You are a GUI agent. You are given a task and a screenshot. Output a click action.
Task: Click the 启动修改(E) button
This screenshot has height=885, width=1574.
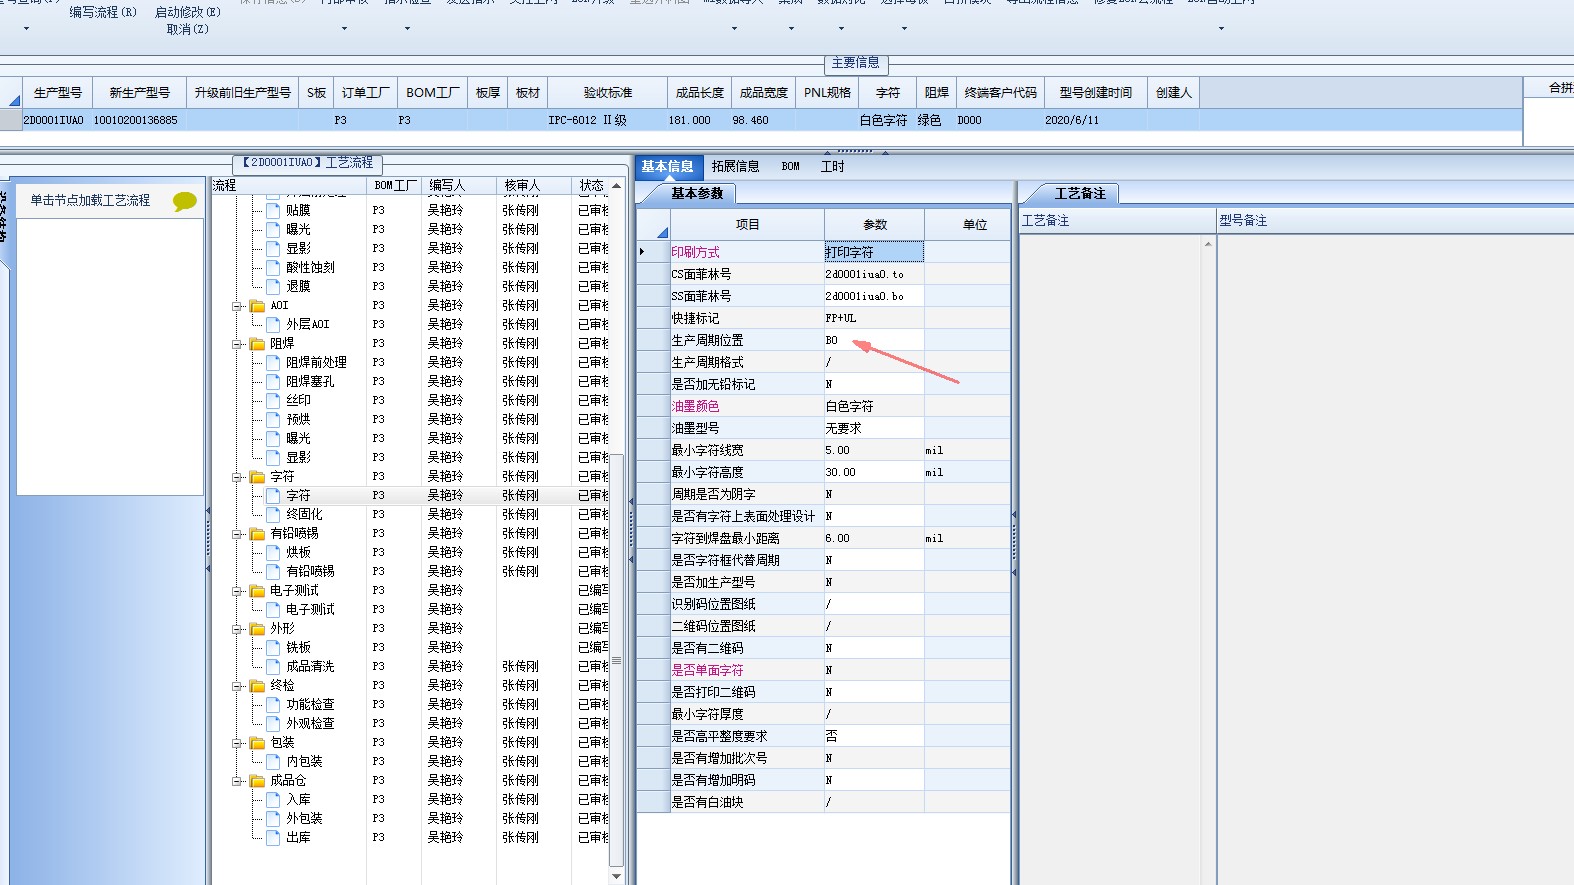click(x=188, y=12)
